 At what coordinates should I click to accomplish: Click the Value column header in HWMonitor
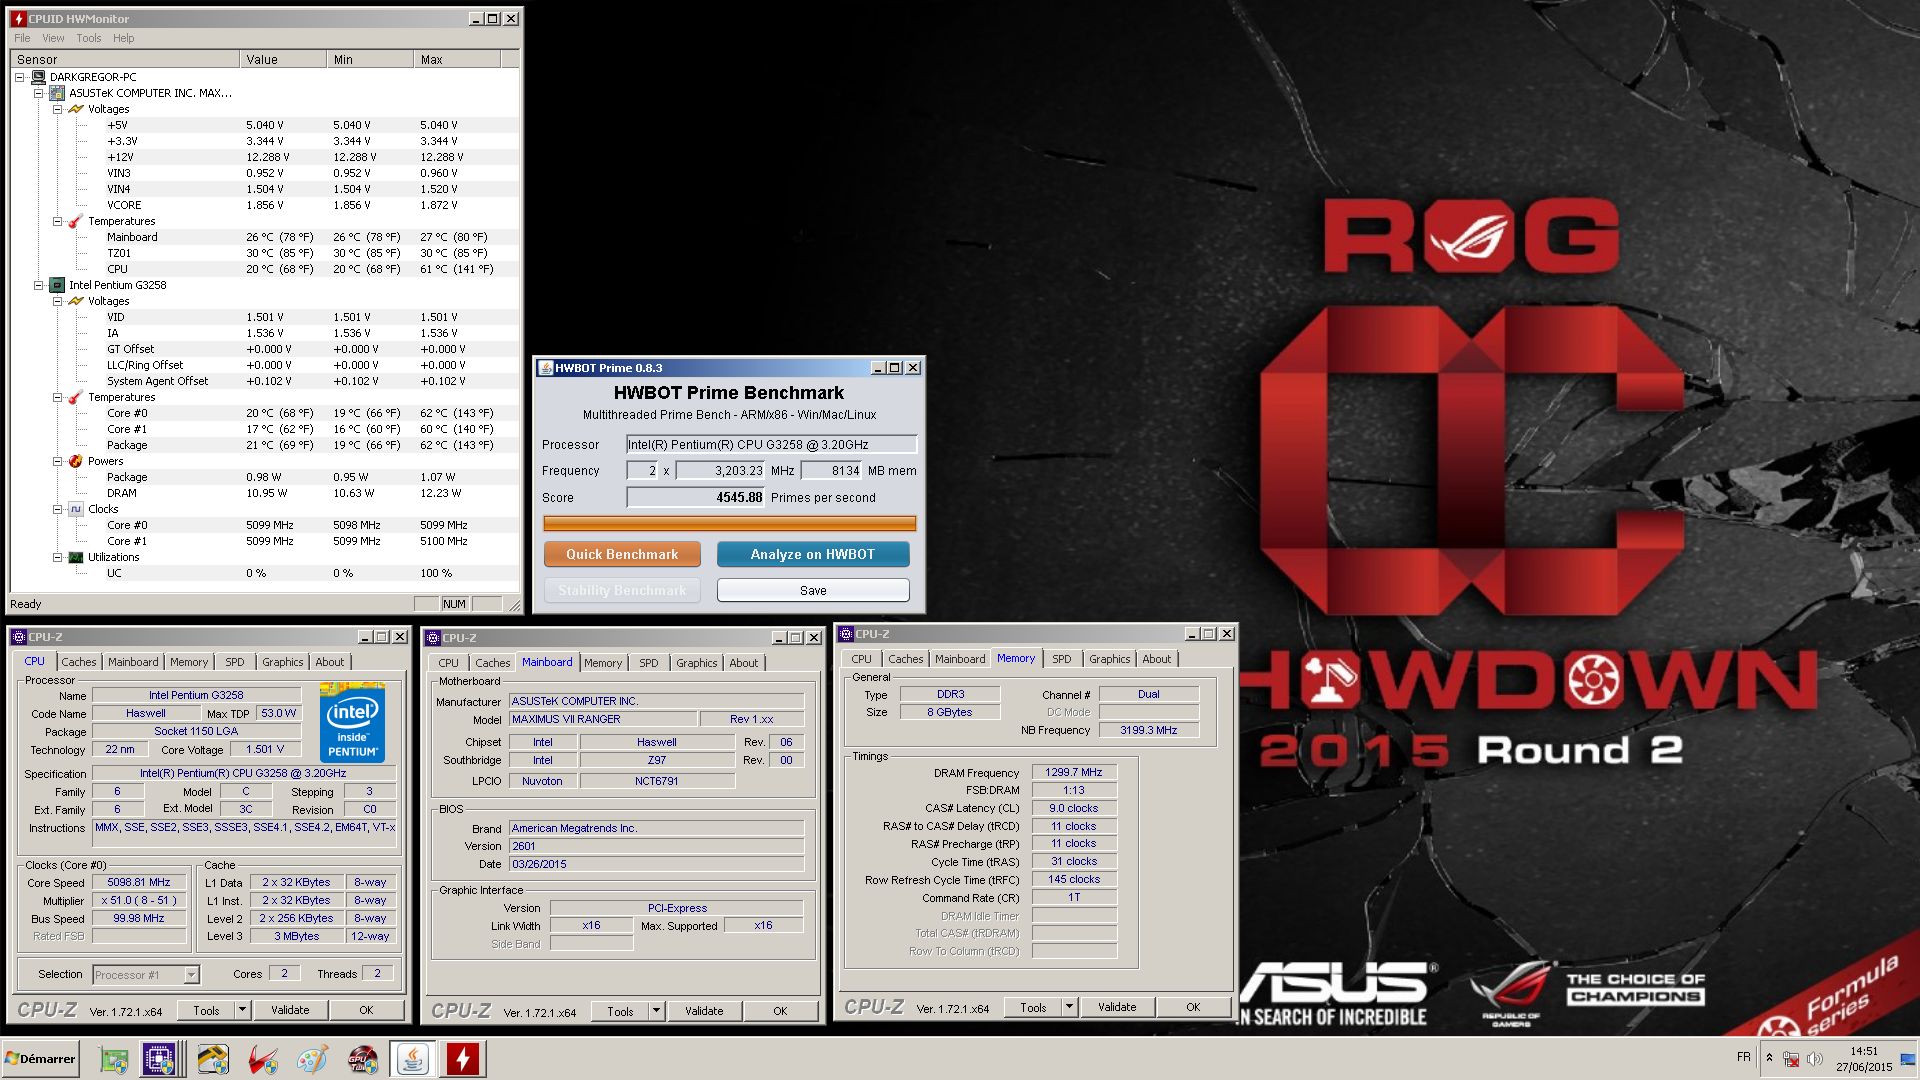tap(283, 60)
